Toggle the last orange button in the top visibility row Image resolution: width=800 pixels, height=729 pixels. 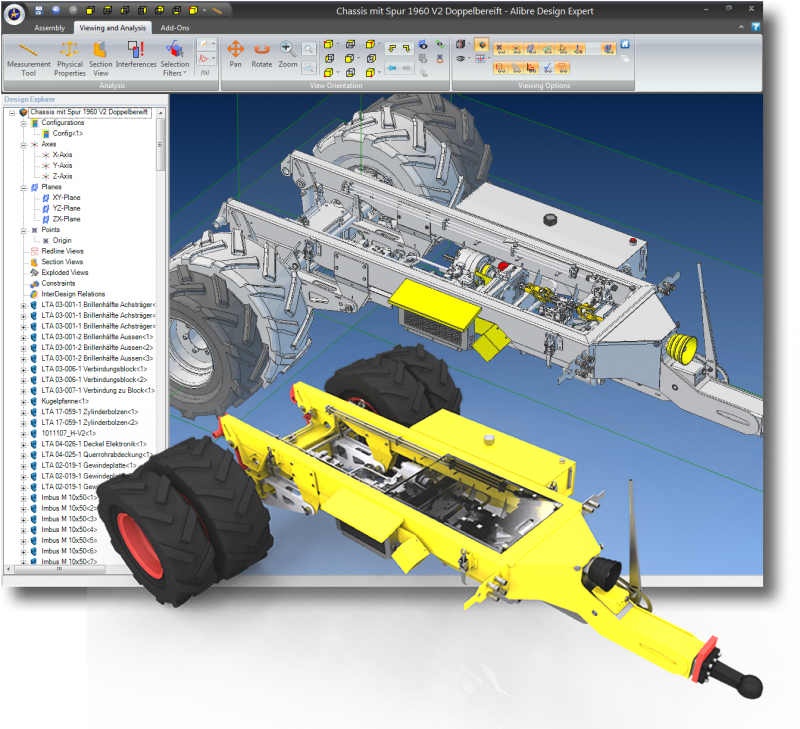[608, 49]
